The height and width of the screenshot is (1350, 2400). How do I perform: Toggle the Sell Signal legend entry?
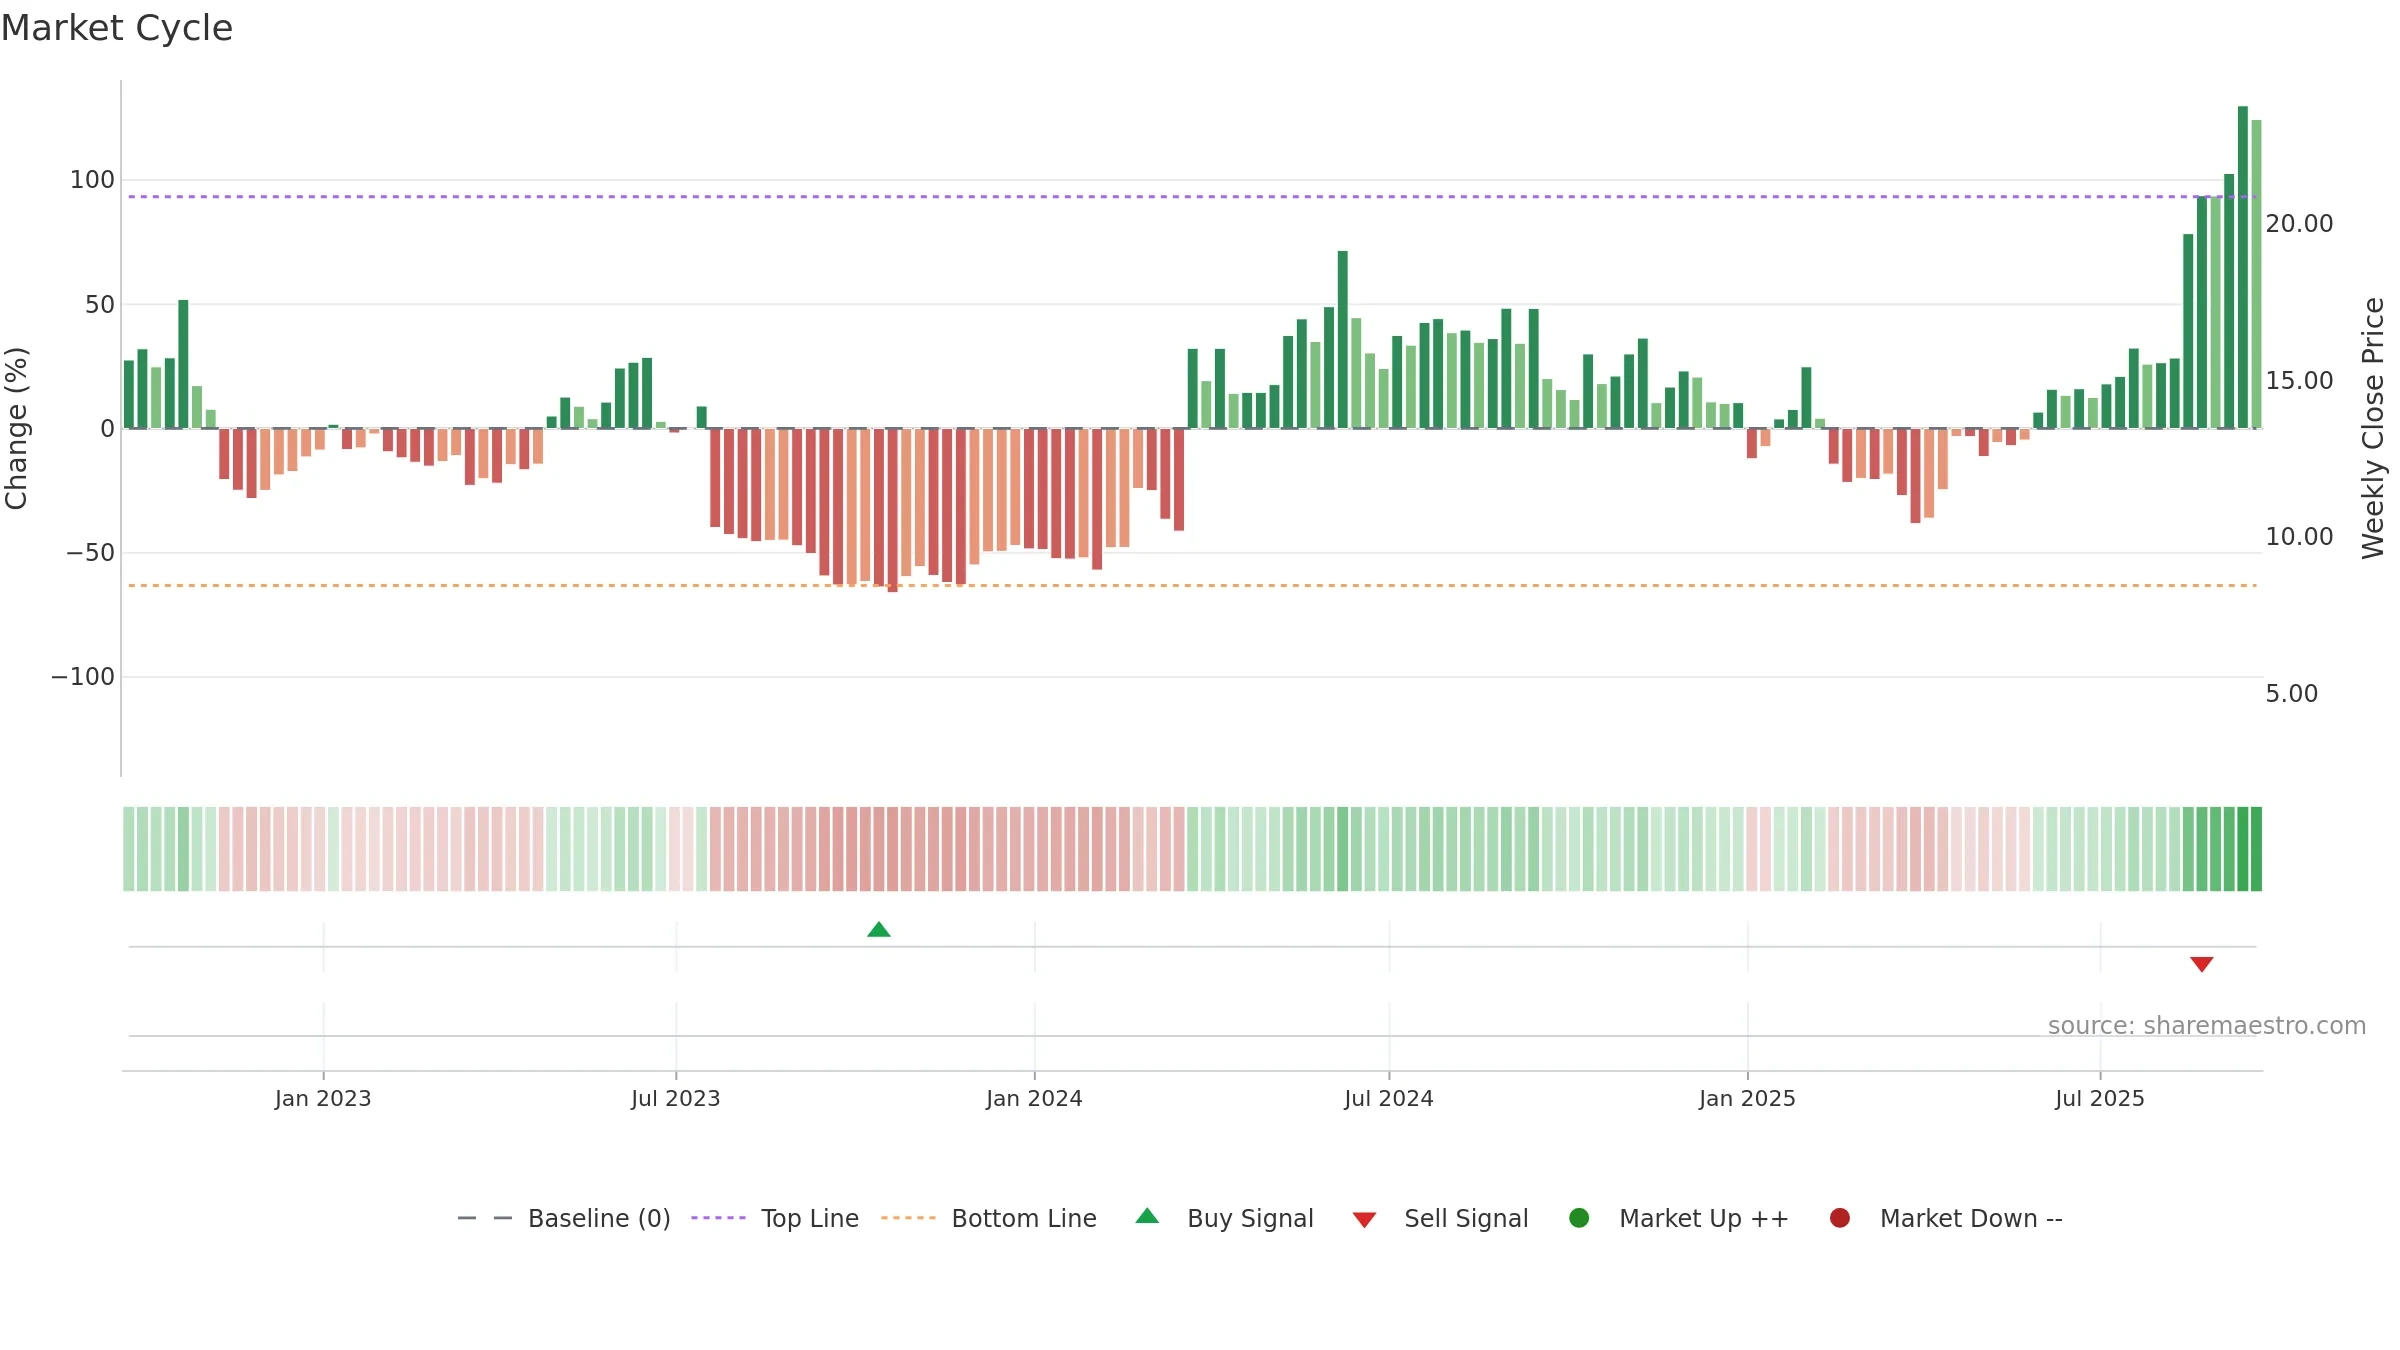pyautogui.click(x=1441, y=1219)
